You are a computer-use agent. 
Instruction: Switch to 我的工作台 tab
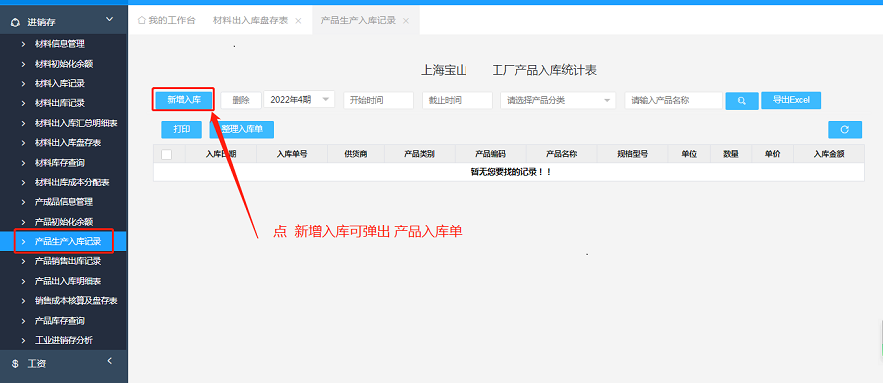point(167,20)
